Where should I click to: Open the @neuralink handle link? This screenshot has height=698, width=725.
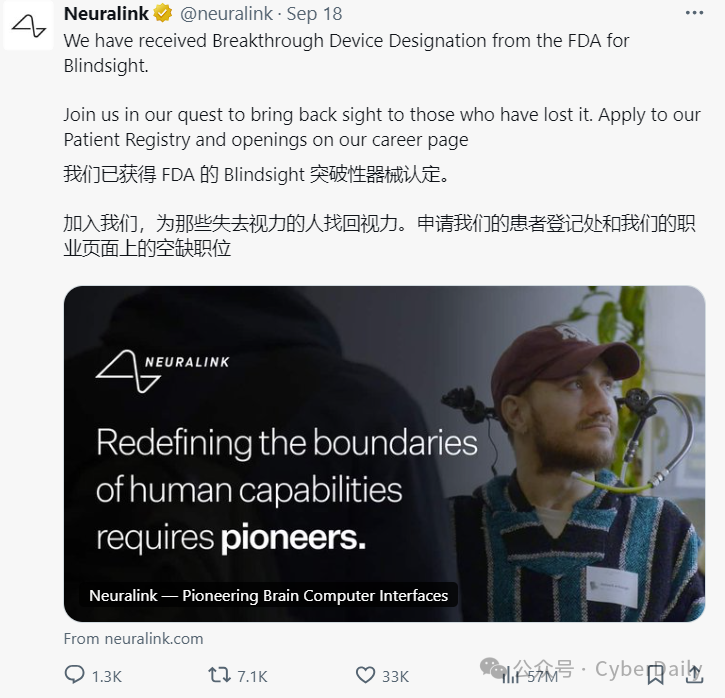226,14
